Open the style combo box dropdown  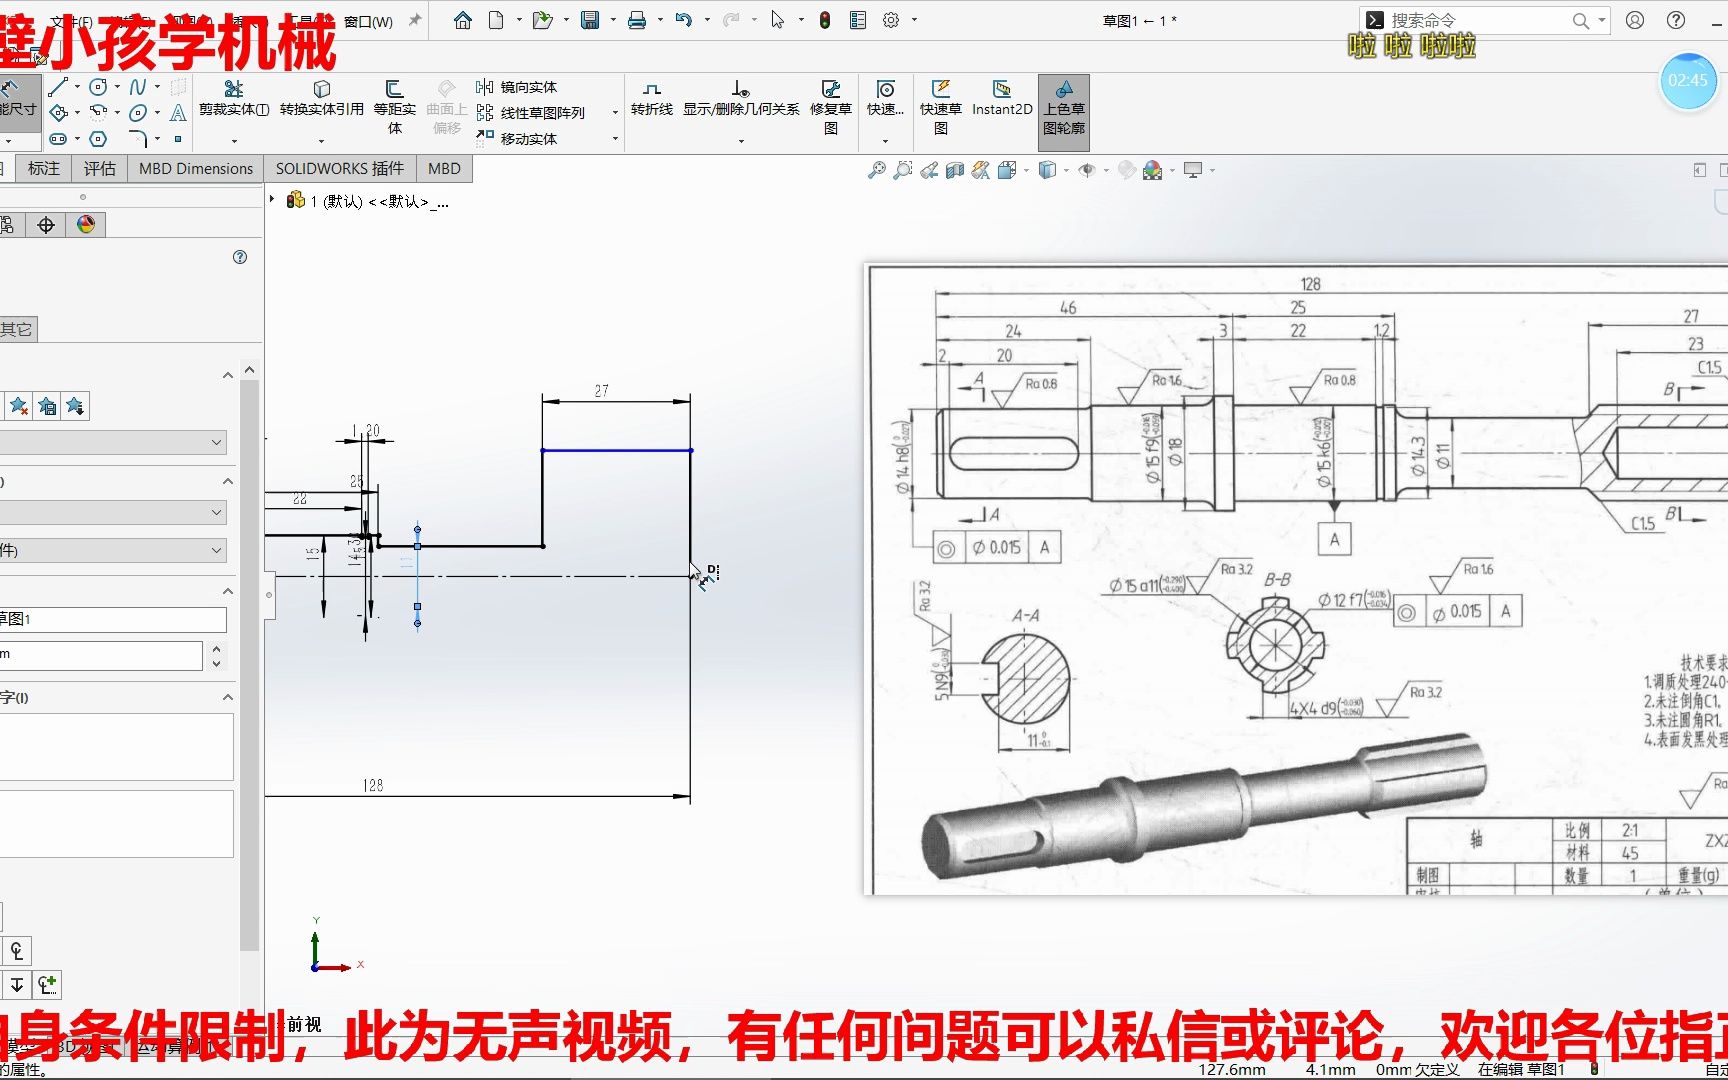217,442
